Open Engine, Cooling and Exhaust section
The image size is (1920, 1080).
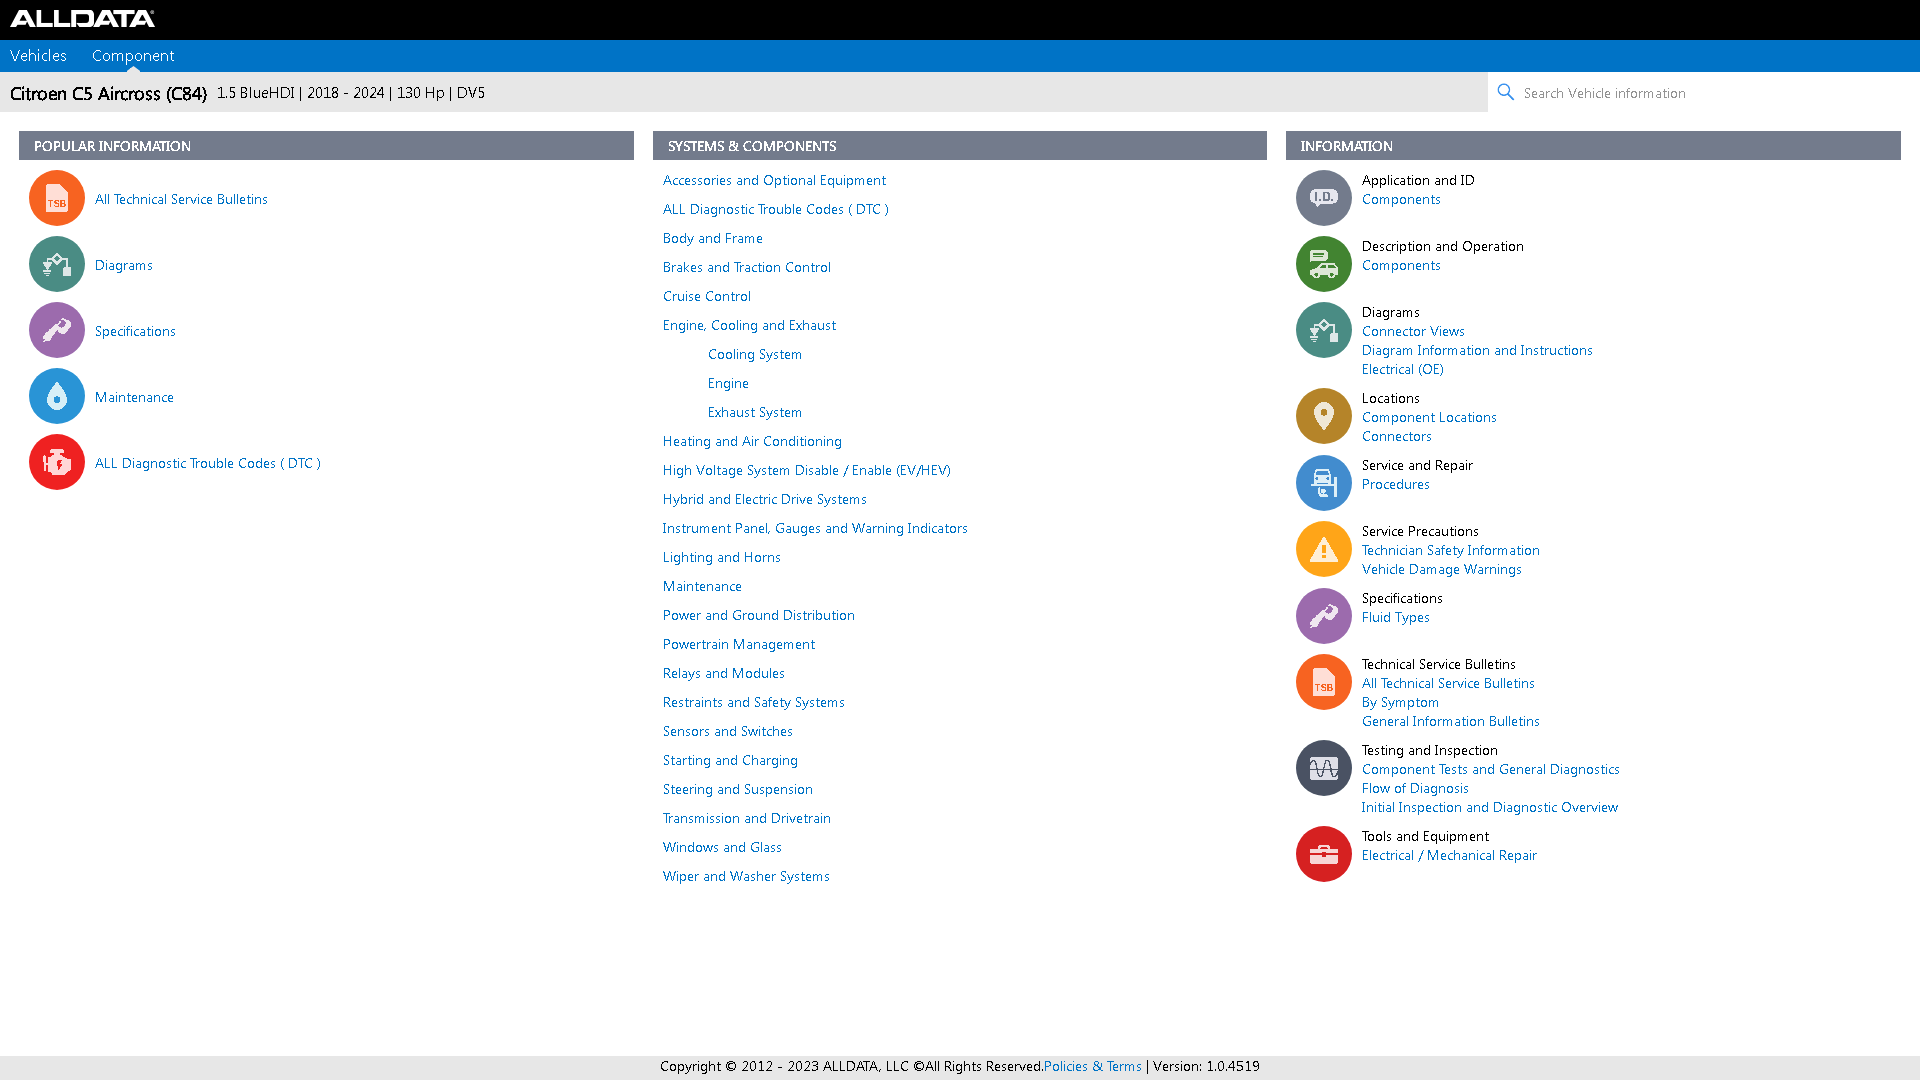pos(748,324)
